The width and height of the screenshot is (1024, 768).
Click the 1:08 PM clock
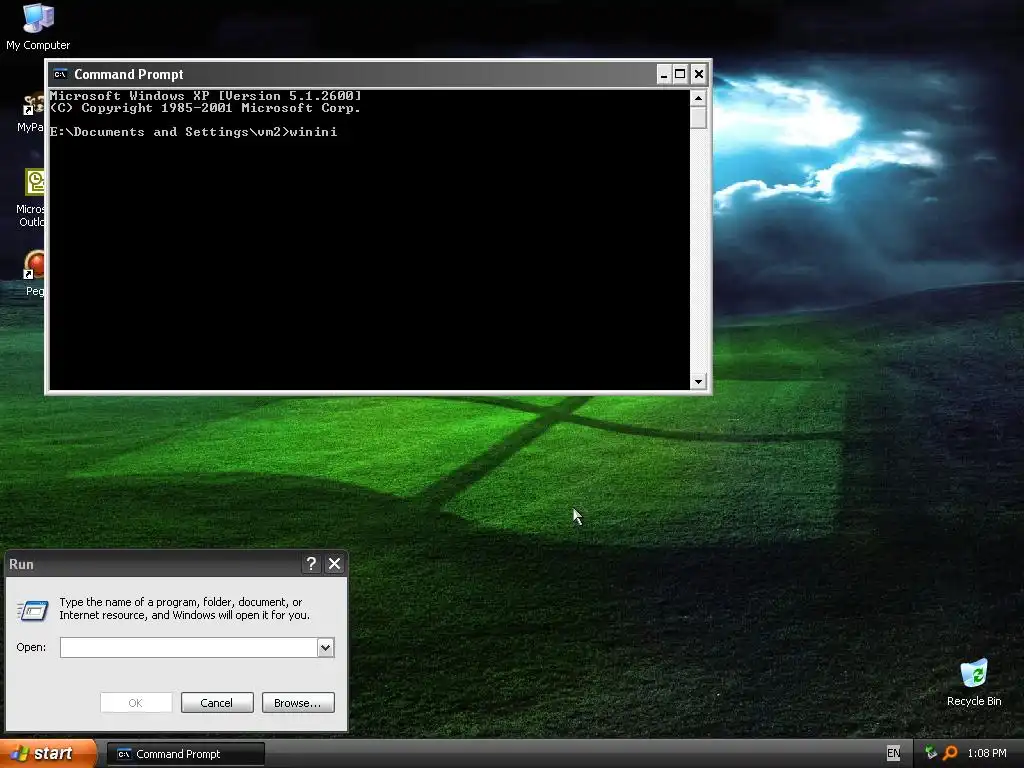point(987,754)
